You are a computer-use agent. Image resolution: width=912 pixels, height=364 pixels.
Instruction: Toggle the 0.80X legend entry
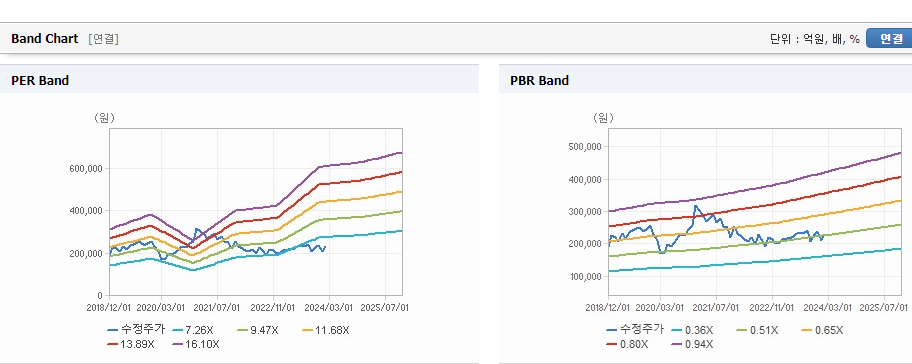[626, 344]
